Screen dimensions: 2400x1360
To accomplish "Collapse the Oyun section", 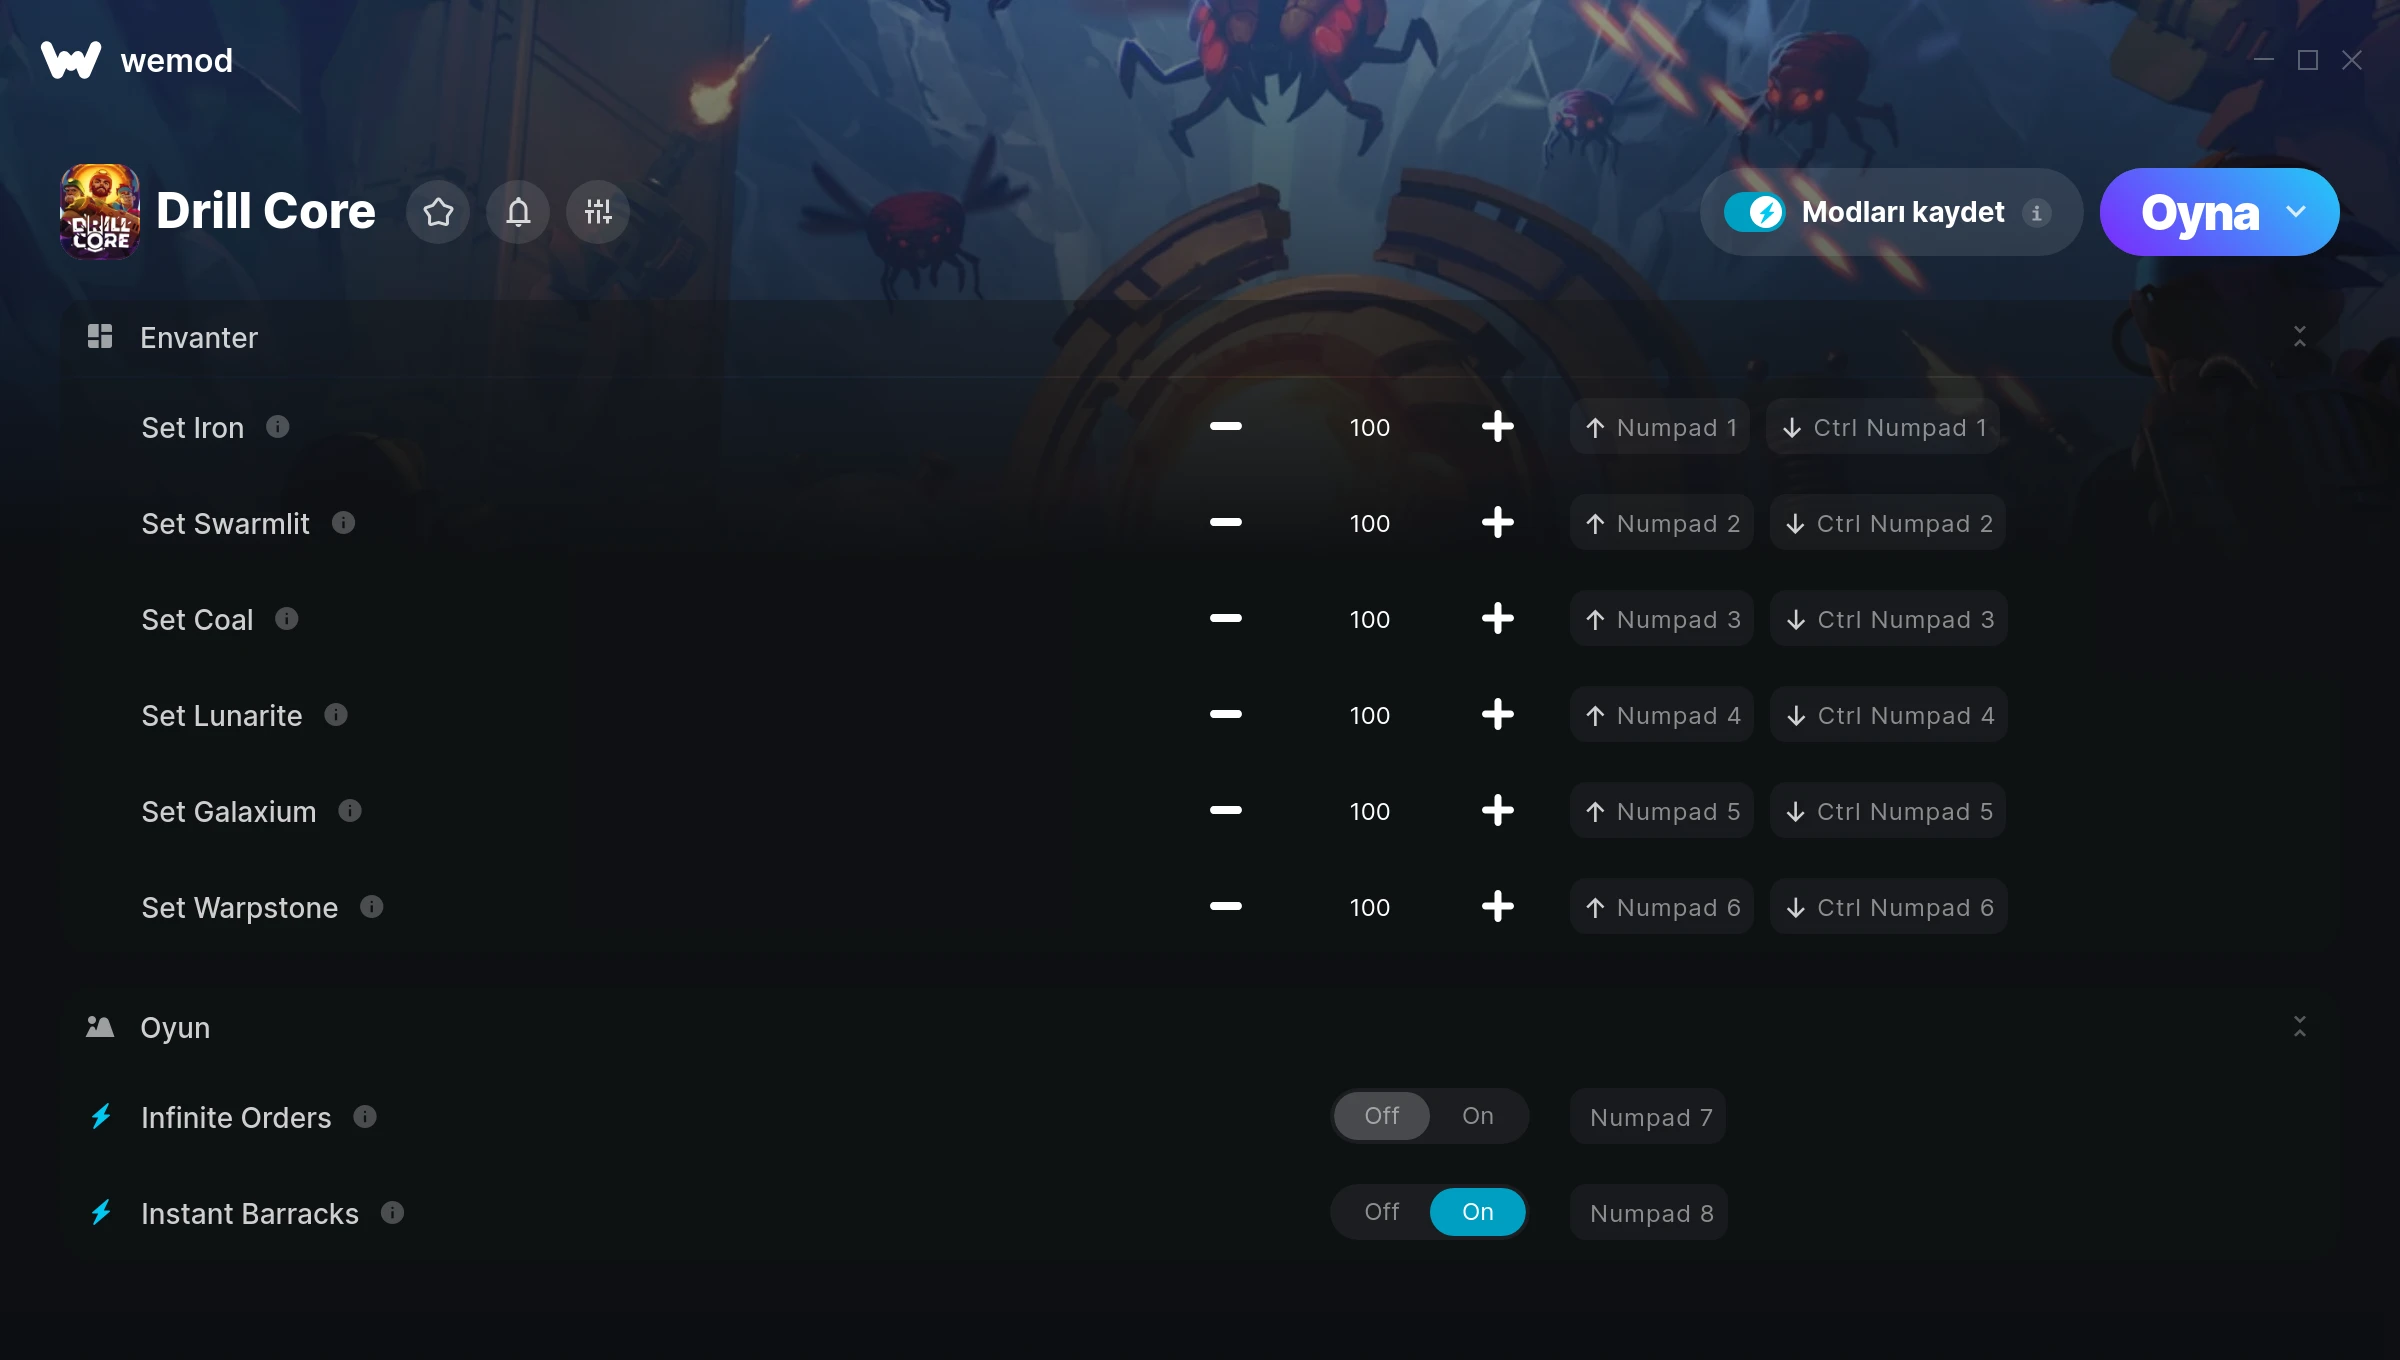I will [2300, 1027].
